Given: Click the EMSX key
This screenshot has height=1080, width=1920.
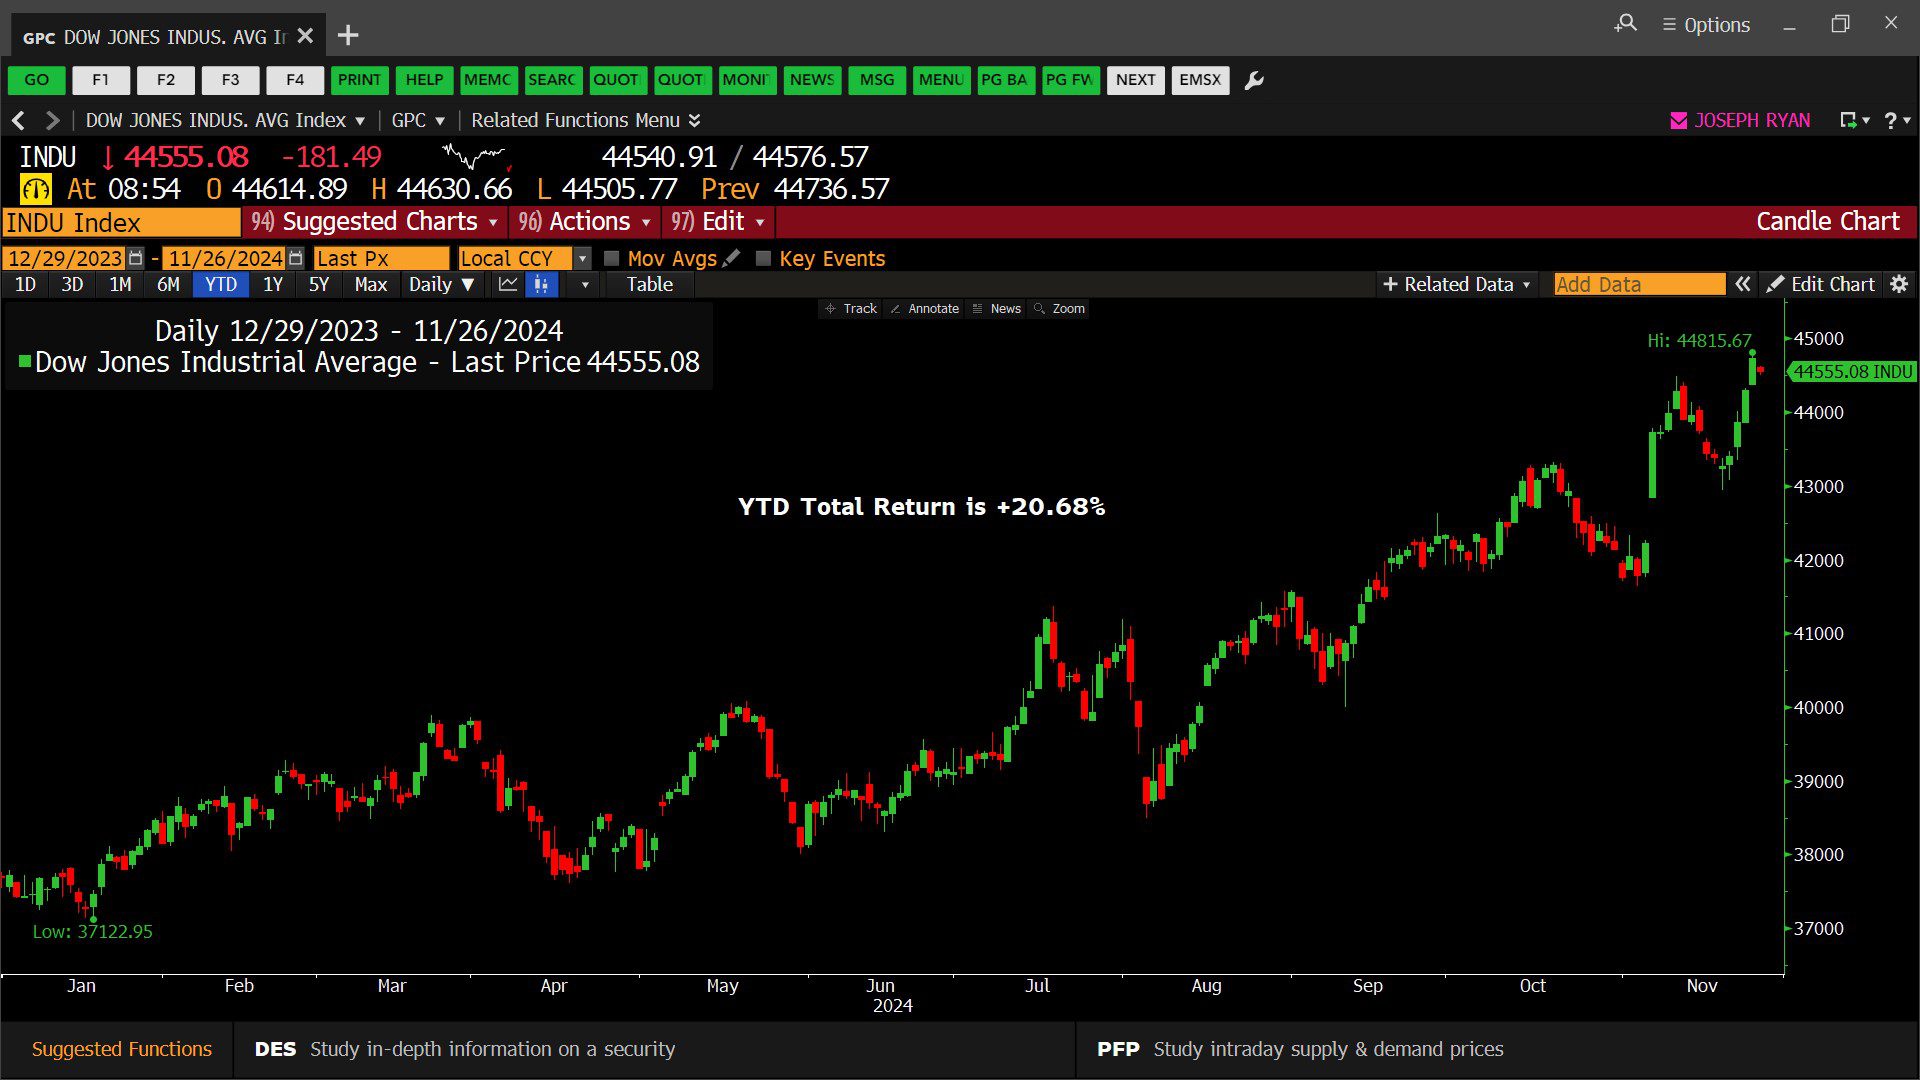Looking at the screenshot, I should coord(1200,80).
